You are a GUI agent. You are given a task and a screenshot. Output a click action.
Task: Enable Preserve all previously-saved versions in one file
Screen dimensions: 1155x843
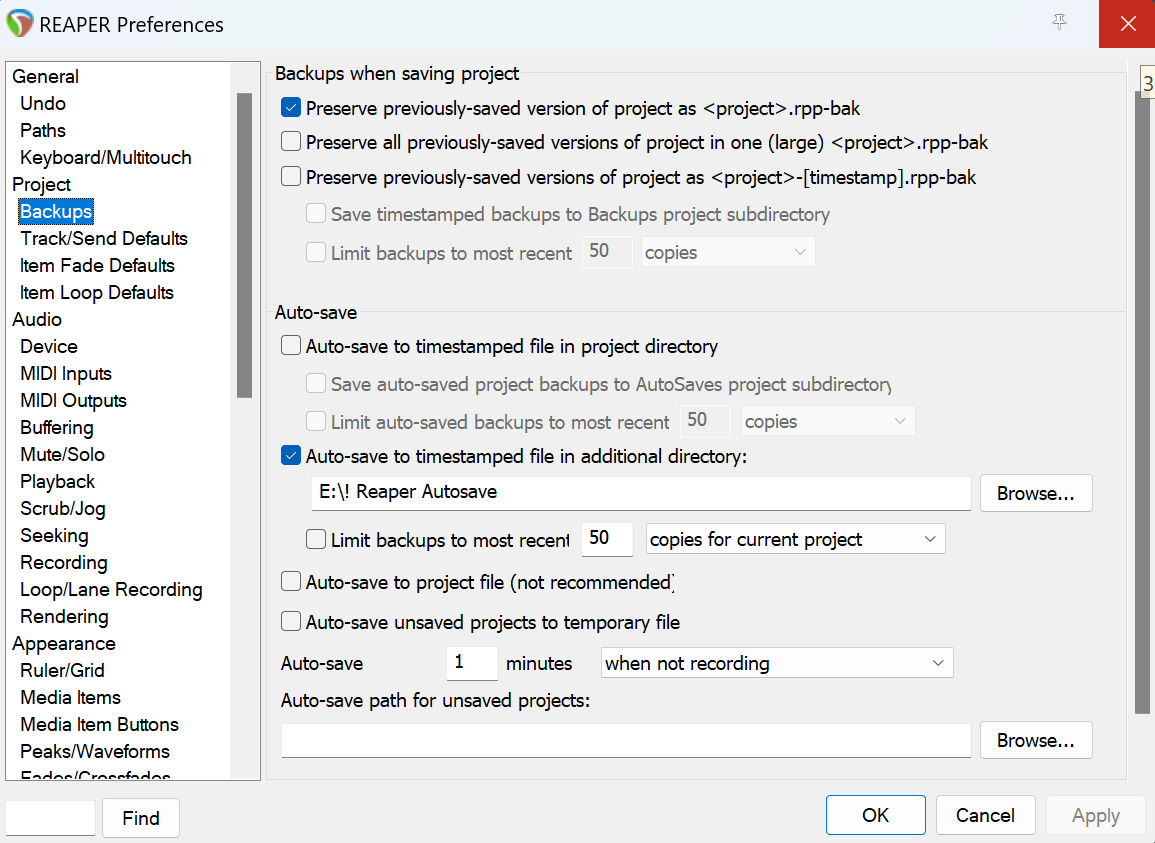(x=291, y=141)
